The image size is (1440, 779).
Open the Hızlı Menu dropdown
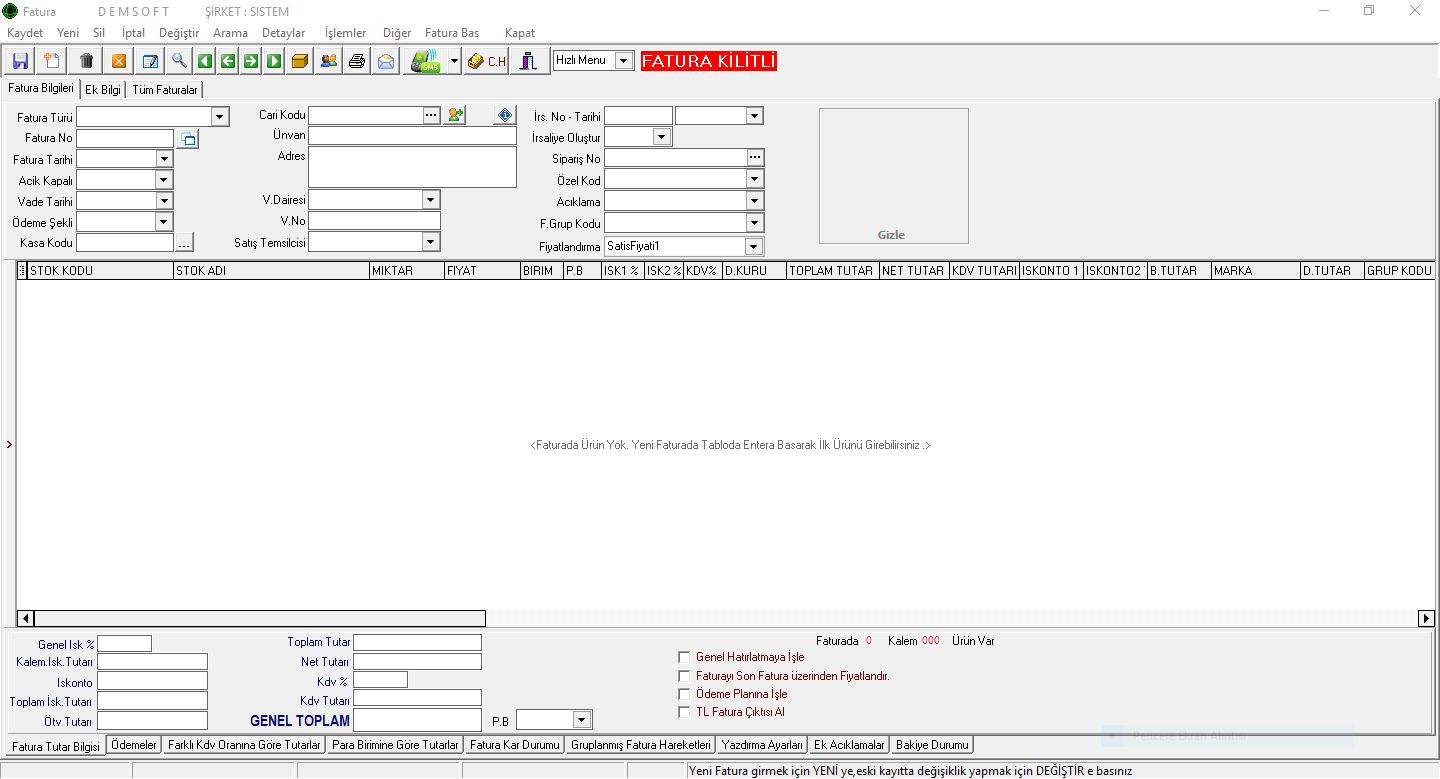pos(624,61)
